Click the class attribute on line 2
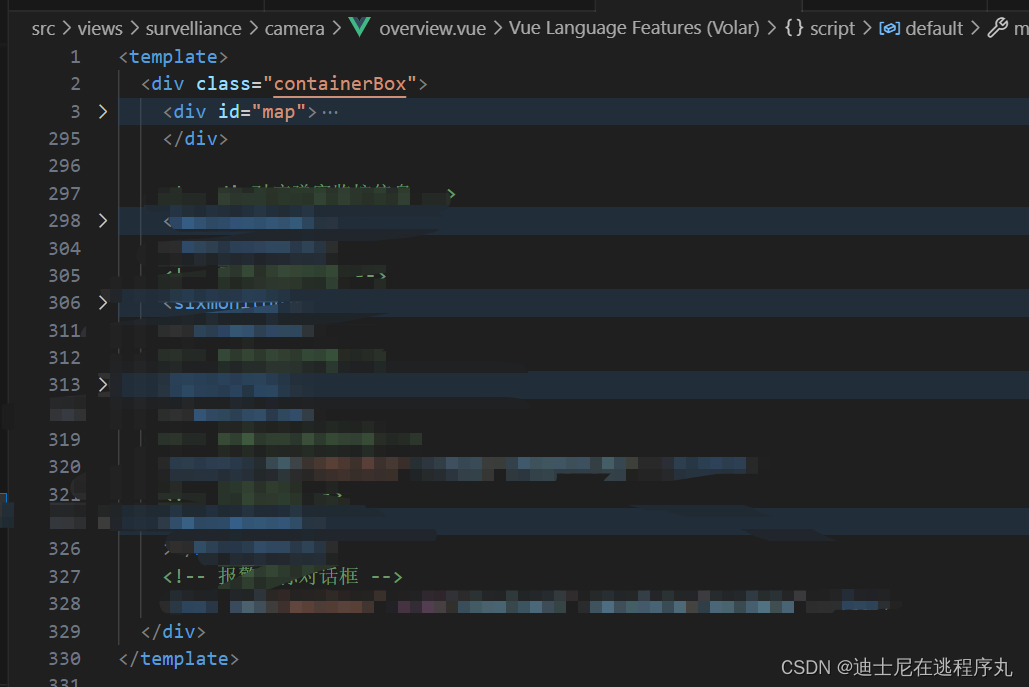Screen dimensions: 1029x687 (x=223, y=84)
